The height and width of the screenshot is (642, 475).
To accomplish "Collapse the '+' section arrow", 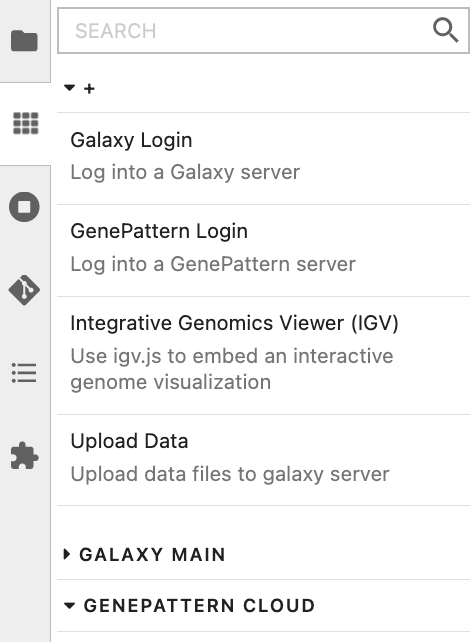I will coord(70,88).
